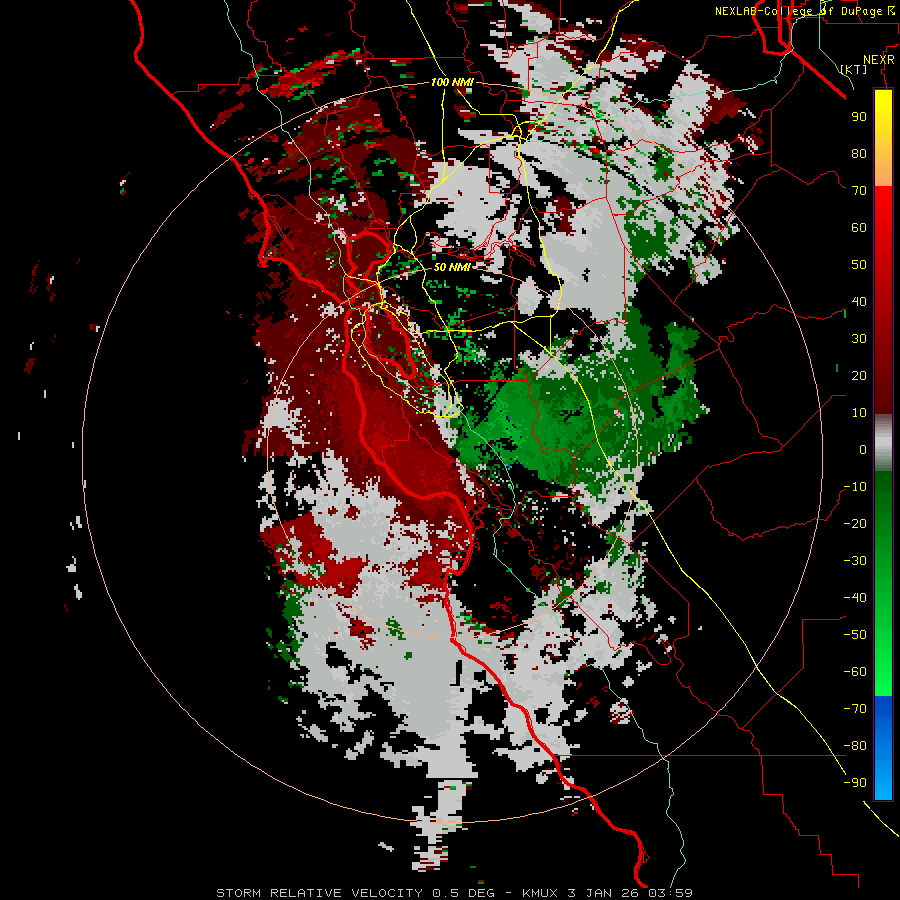Click the 90 value on the velocity scale
900x900 pixels.
(x=859, y=117)
